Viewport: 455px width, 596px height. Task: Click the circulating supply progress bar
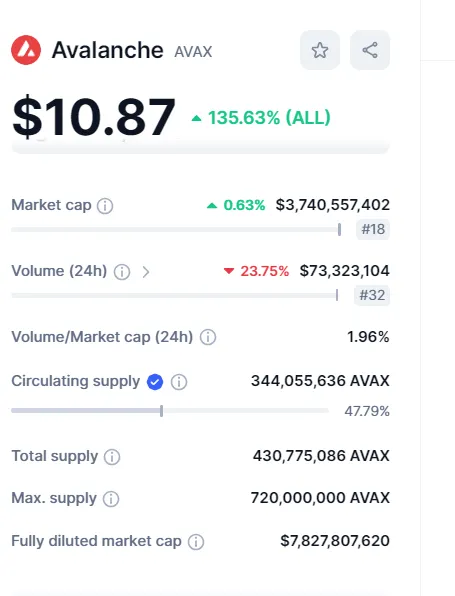[170, 411]
